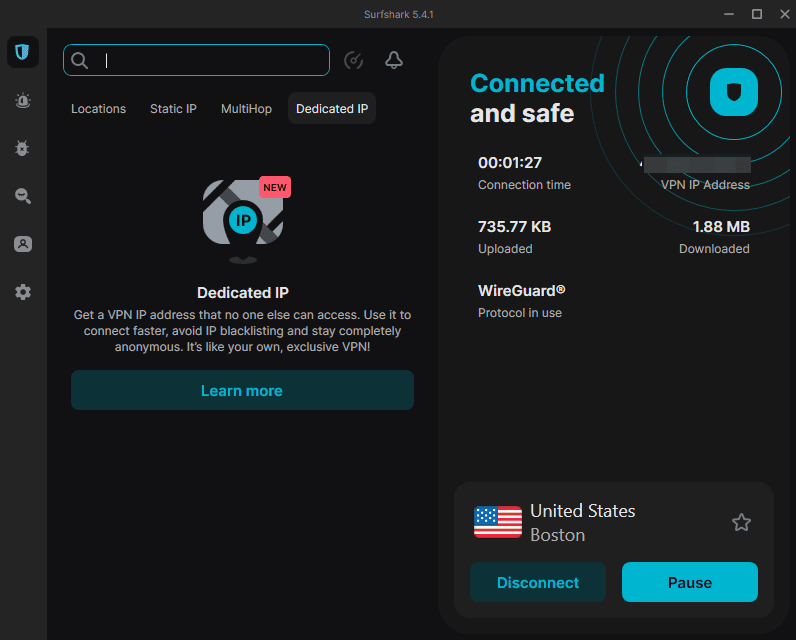Viewport: 796px width, 640px height.
Task: Open the Alert siren icon in sidebar
Action: click(22, 100)
